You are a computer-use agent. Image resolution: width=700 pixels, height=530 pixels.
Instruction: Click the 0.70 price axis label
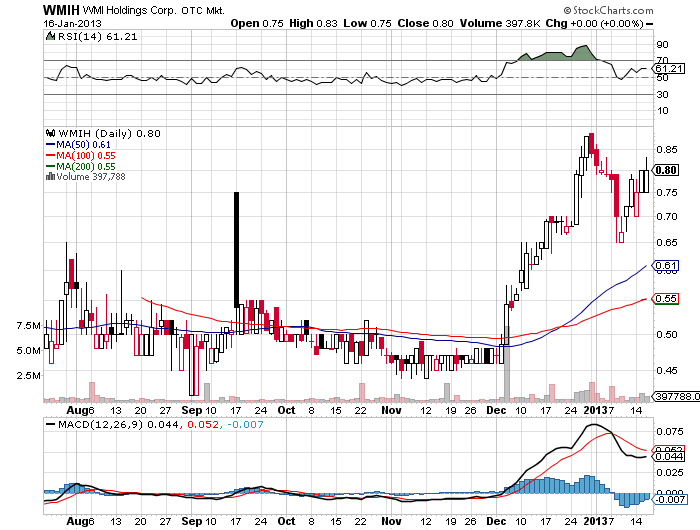pyautogui.click(x=667, y=217)
